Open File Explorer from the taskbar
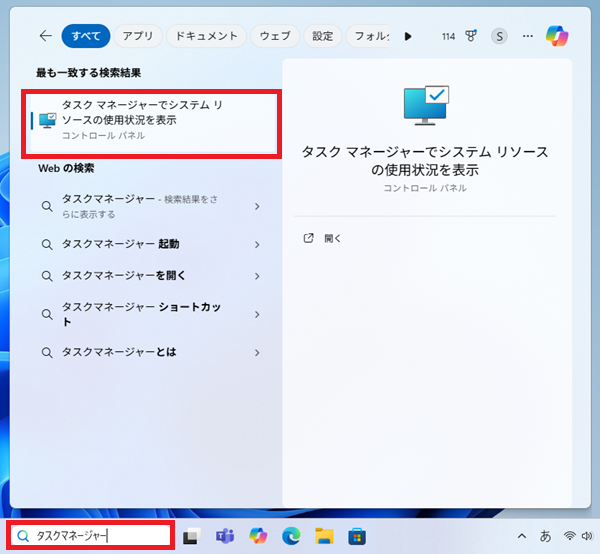 324,536
